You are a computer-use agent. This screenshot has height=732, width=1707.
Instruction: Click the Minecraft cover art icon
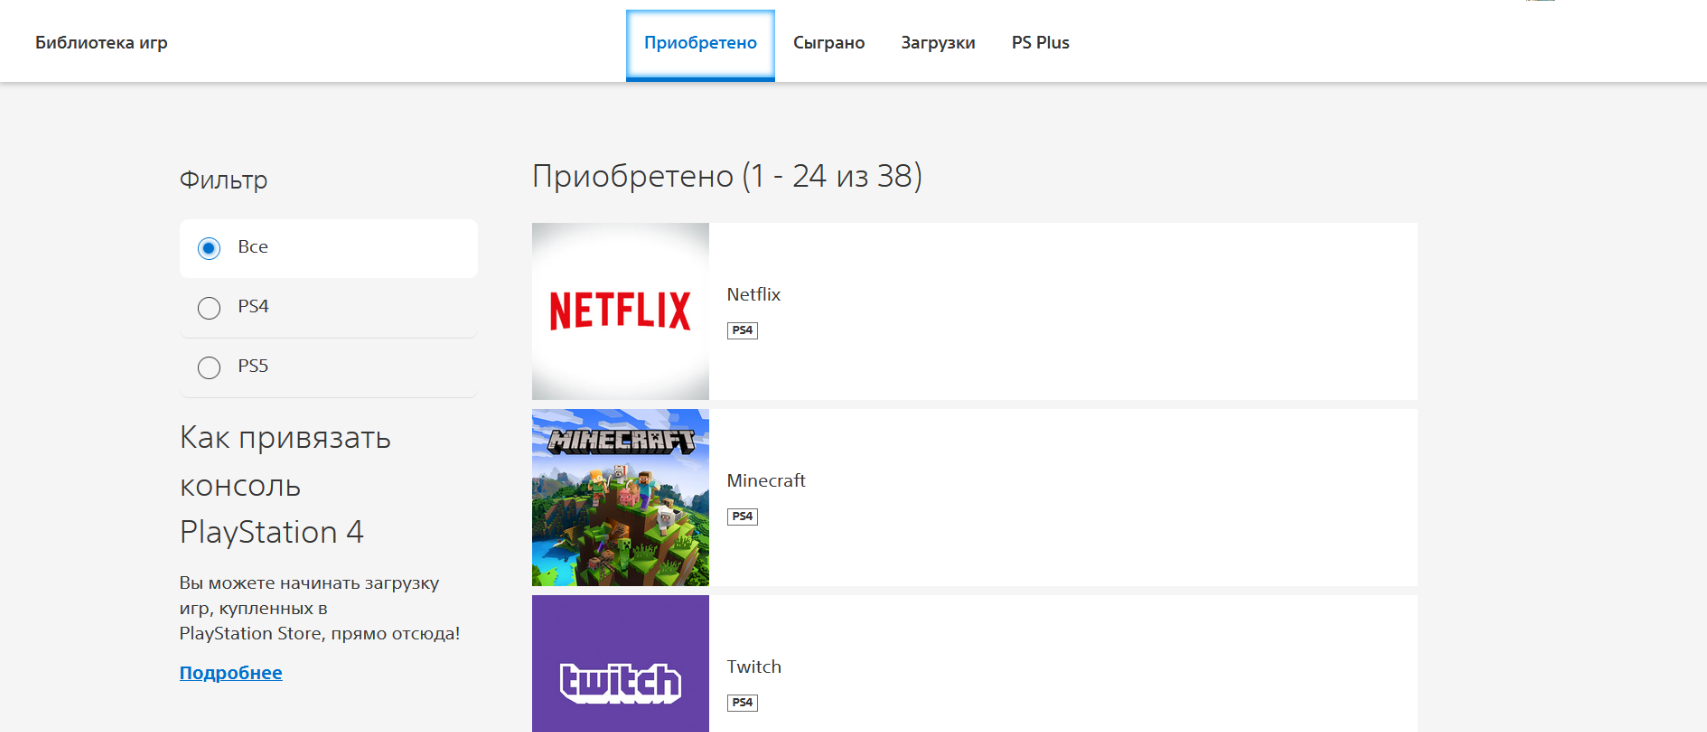[x=620, y=497]
